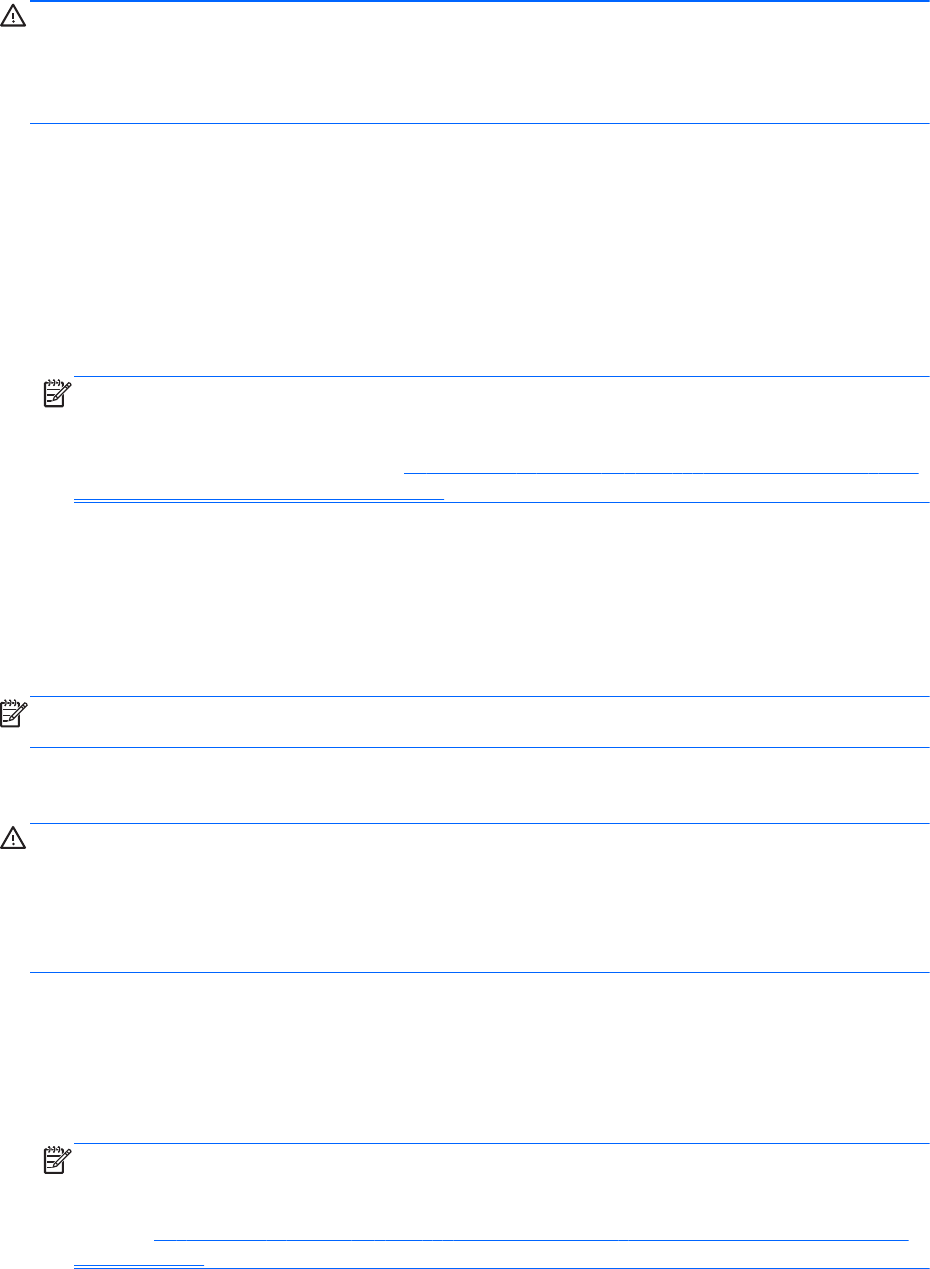Click the rule closing the second caution block

(480, 972)
